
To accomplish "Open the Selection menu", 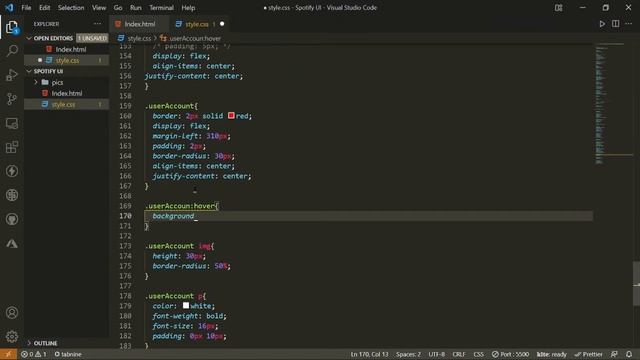I will pyautogui.click(x=71, y=8).
